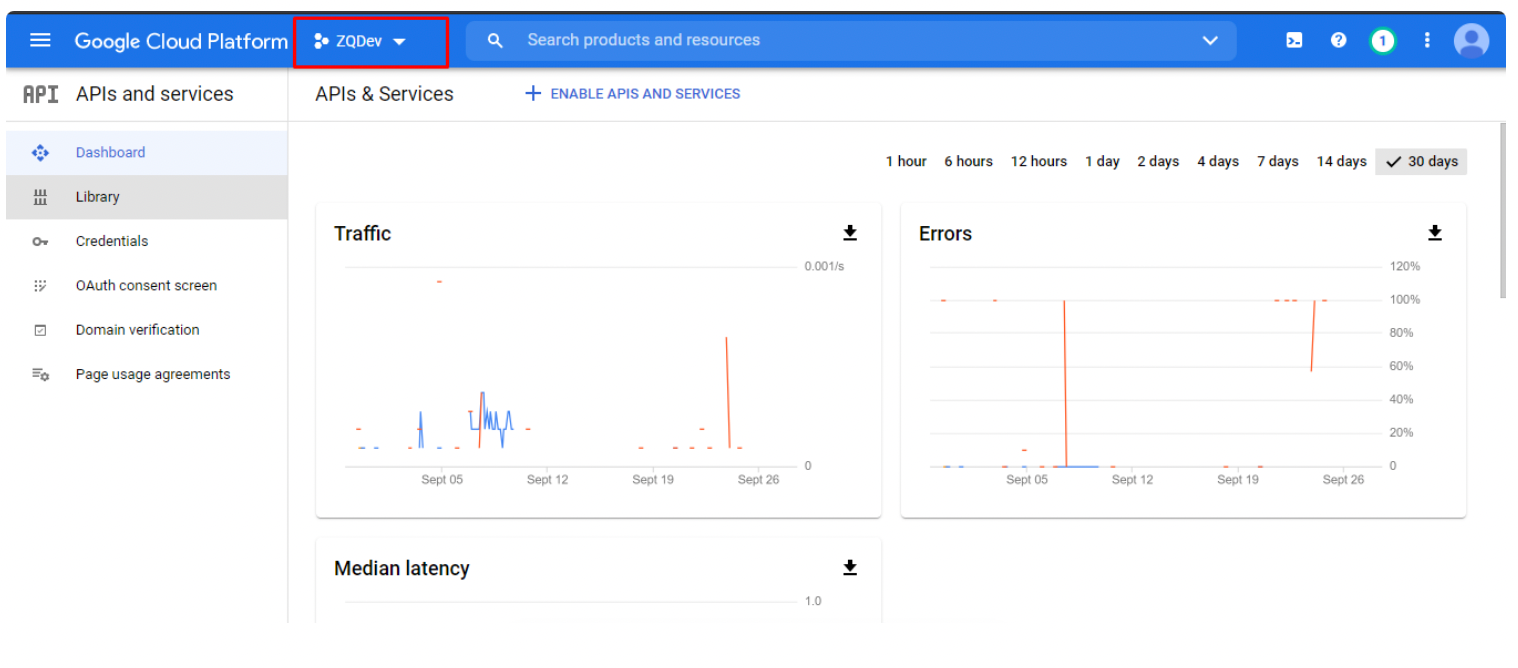The image size is (1518, 668).
Task: Click the 100% axis label in Errors chart
Action: 1405,300
